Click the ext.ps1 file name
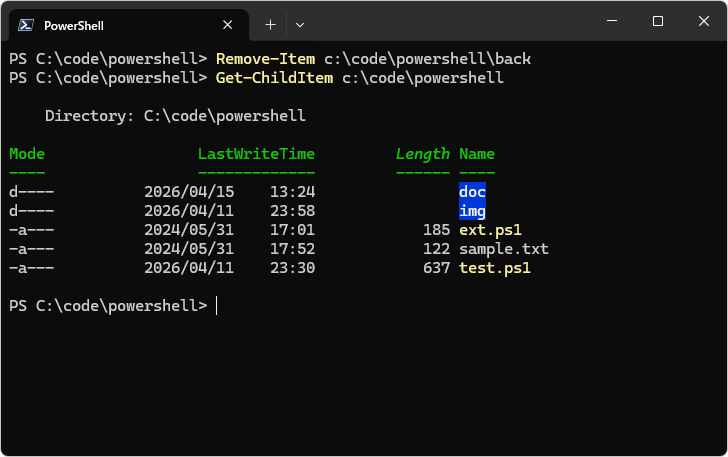Viewport: 728px width, 457px height. pyautogui.click(x=490, y=230)
